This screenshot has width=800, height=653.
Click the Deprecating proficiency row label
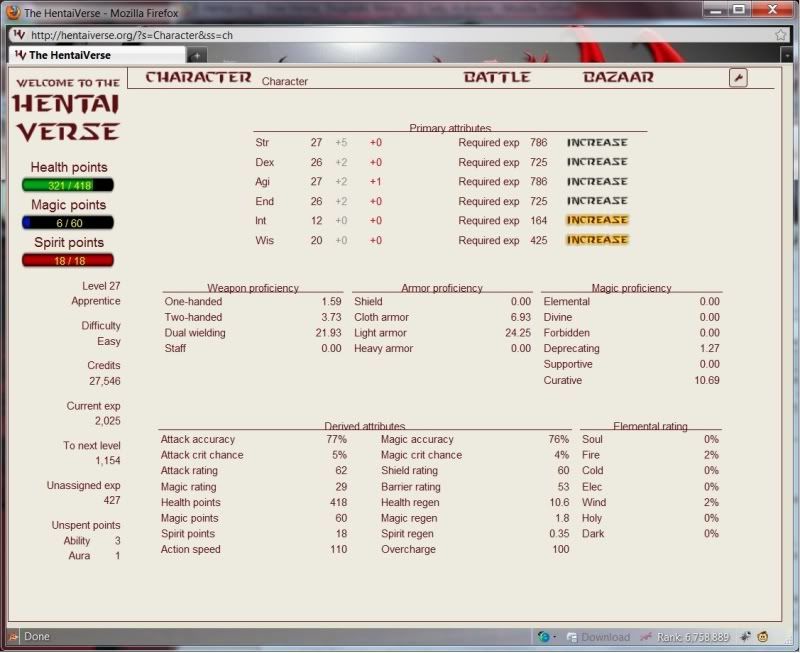571,348
